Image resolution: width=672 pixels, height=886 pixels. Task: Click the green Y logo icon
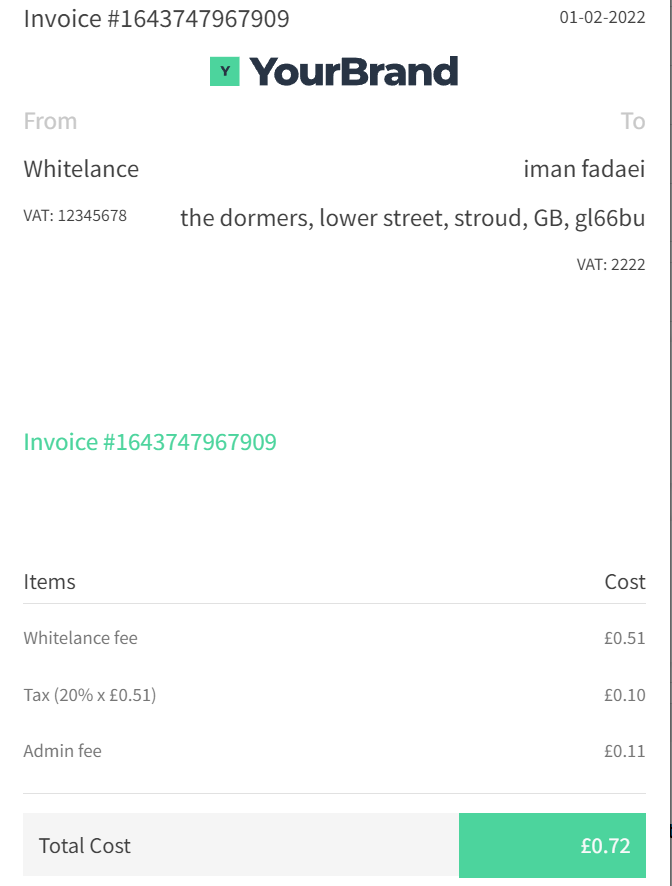pyautogui.click(x=224, y=71)
